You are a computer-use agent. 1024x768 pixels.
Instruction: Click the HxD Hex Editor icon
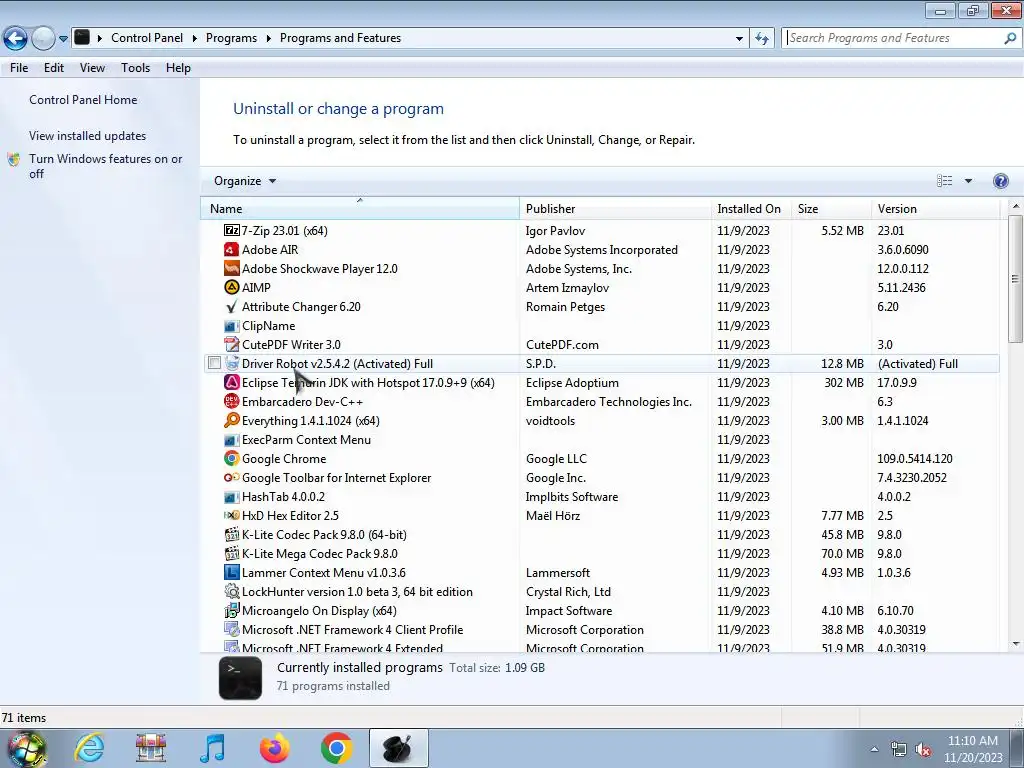point(231,515)
